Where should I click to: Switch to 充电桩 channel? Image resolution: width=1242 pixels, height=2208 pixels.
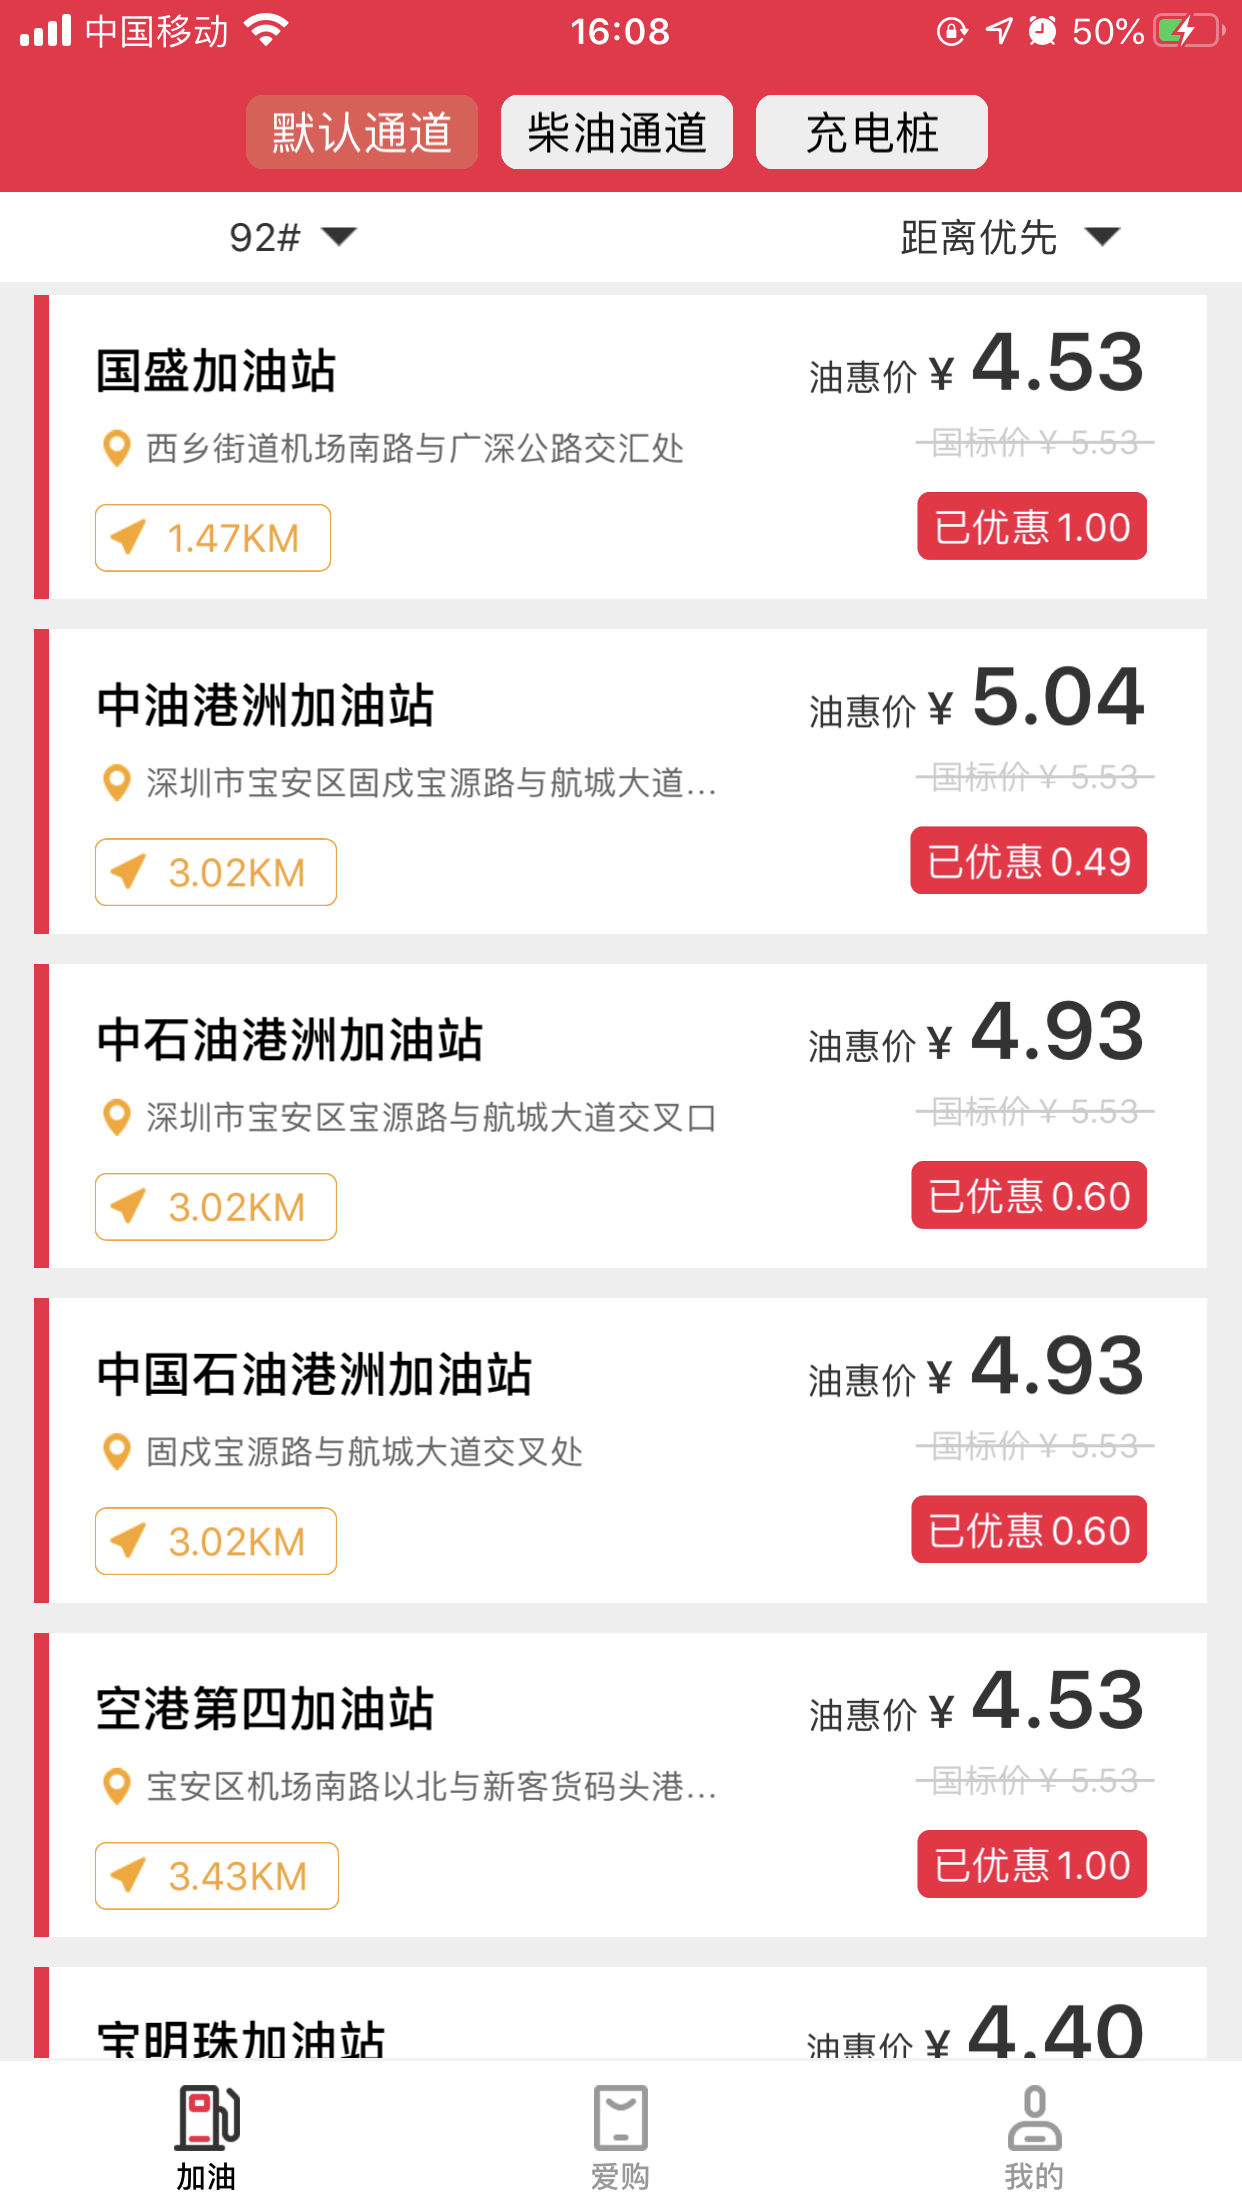pos(871,133)
